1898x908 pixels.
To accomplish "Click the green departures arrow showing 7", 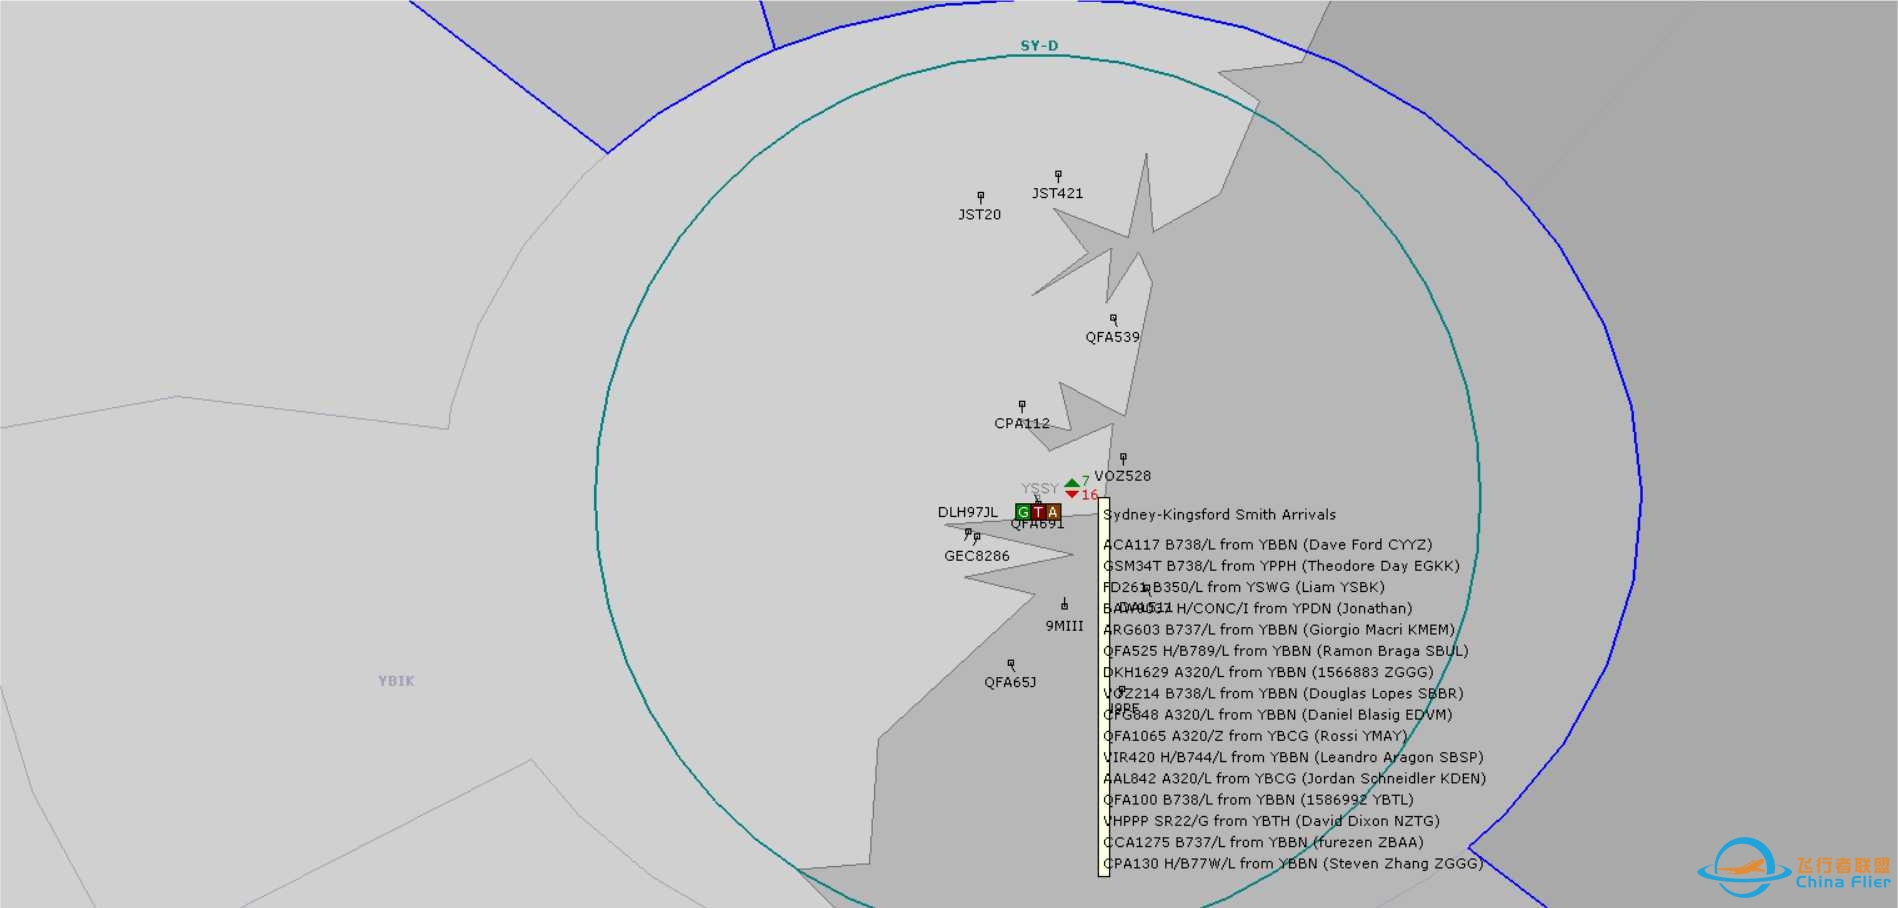I will (1072, 483).
